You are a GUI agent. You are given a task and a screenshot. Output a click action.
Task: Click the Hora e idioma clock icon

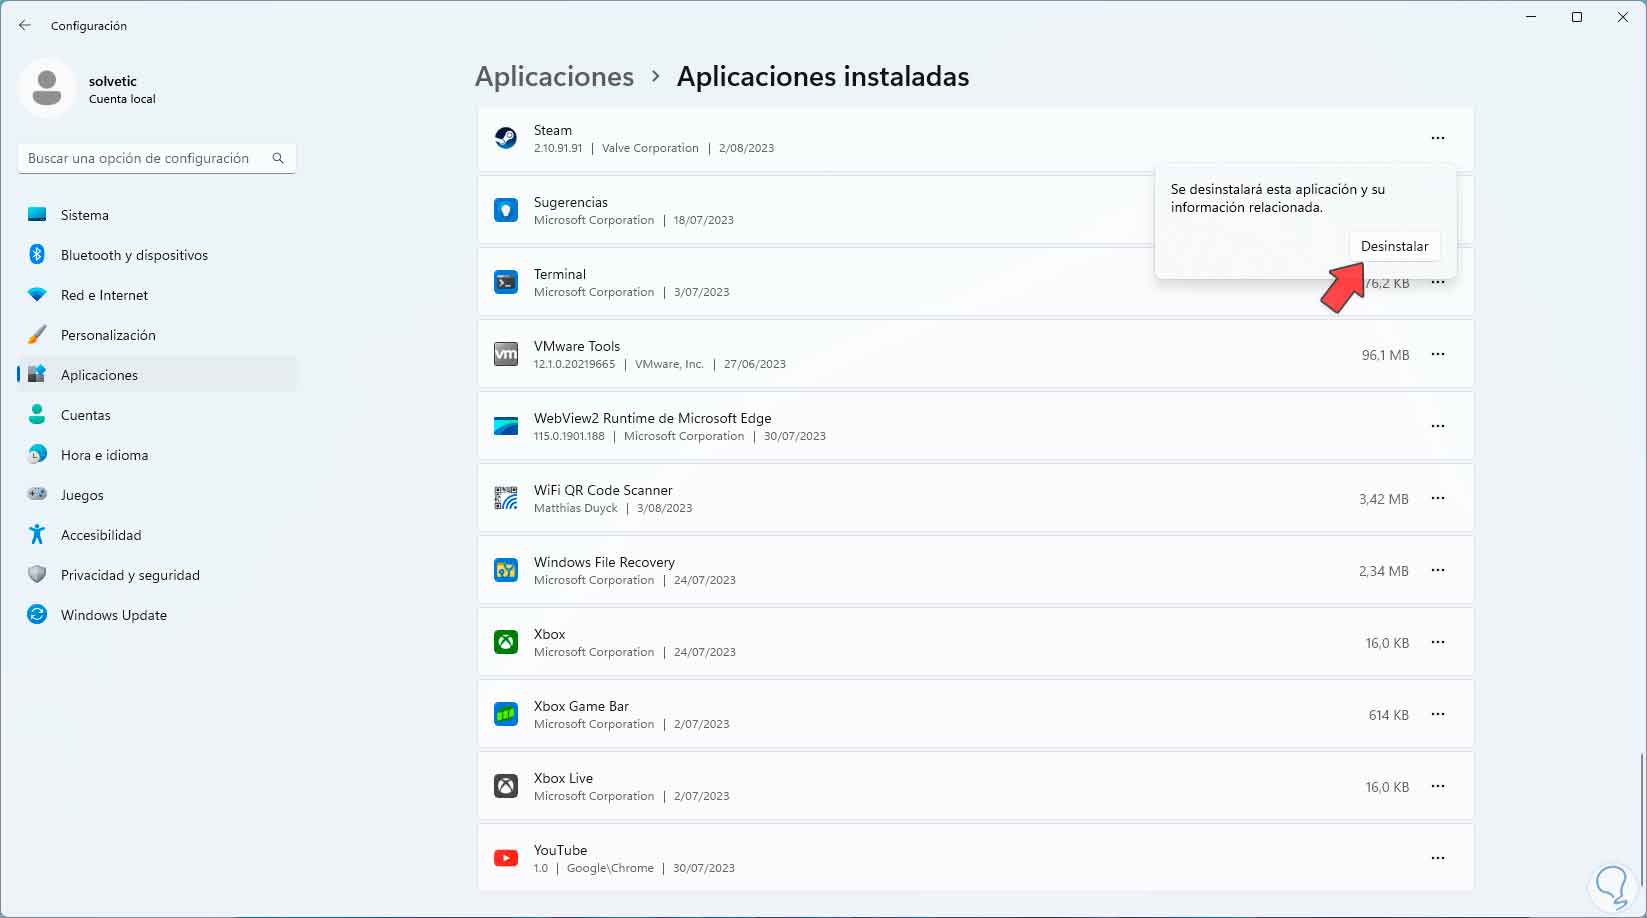37,455
